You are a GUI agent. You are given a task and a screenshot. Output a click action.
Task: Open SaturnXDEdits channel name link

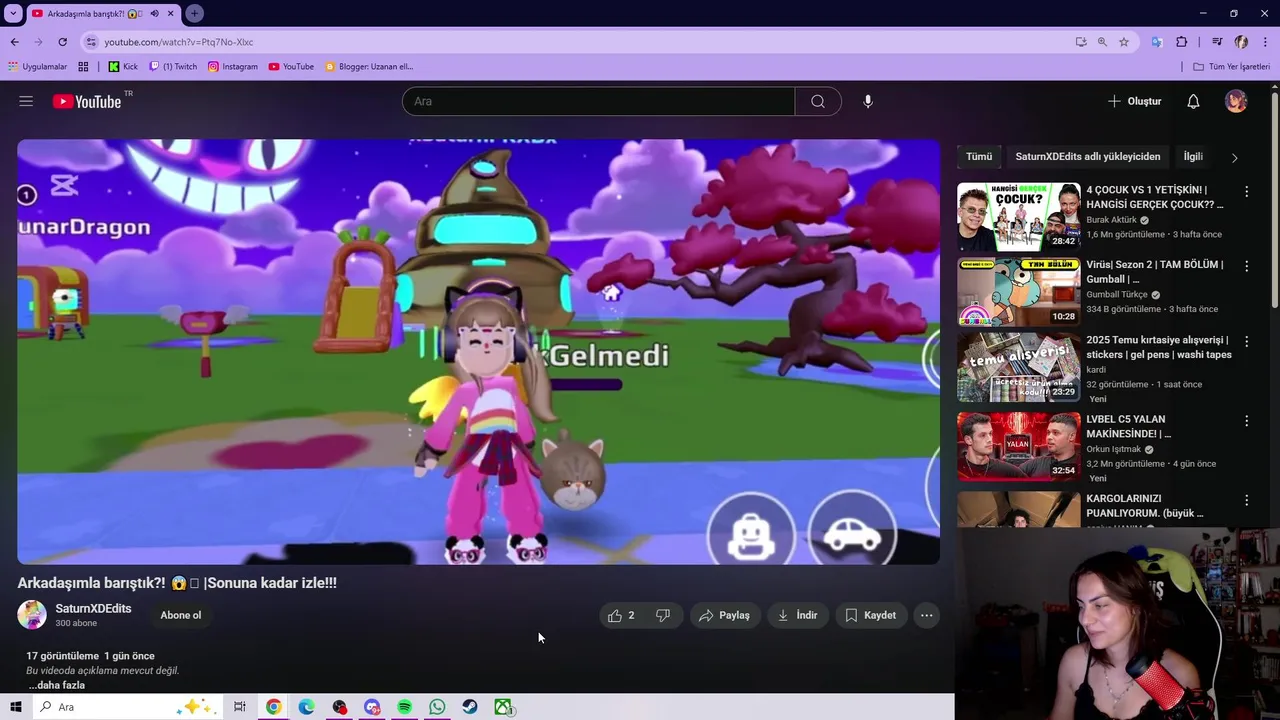coord(93,608)
